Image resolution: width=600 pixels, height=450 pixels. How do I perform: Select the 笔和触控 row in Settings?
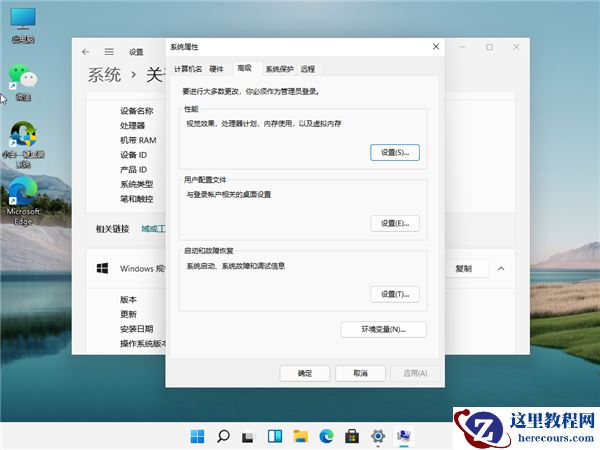pyautogui.click(x=137, y=199)
